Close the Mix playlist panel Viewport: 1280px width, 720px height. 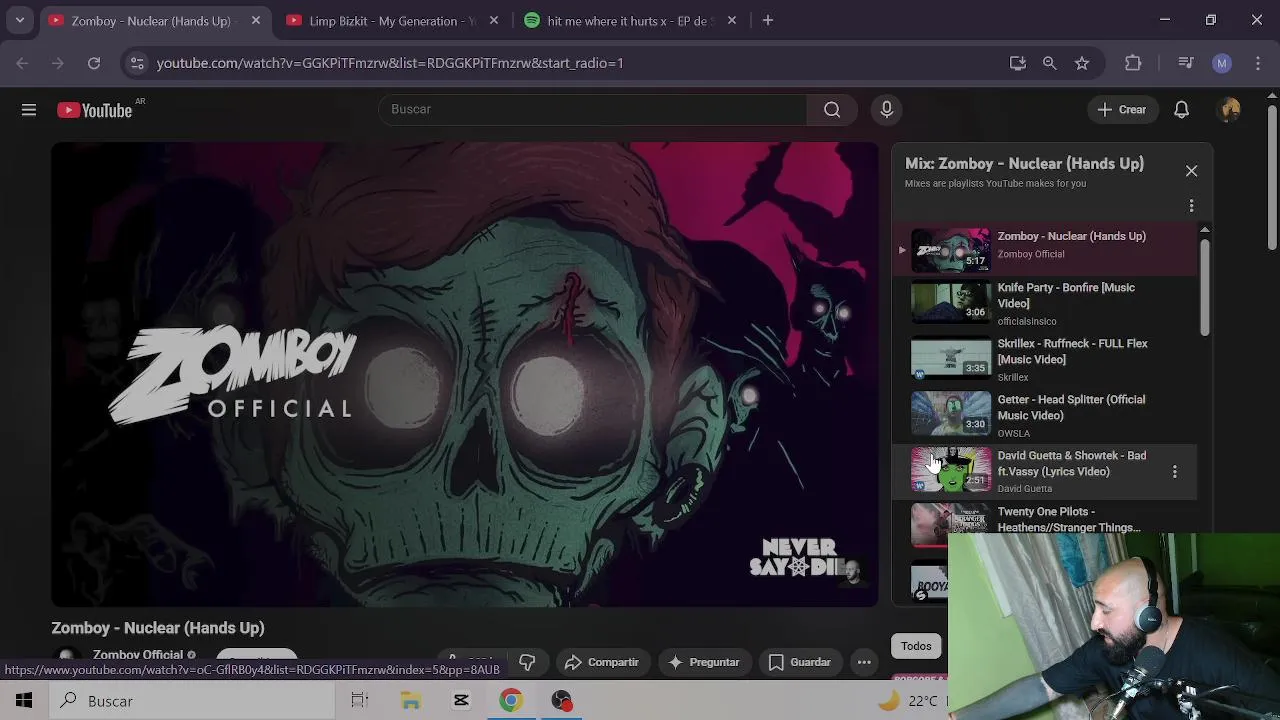pos(1191,171)
